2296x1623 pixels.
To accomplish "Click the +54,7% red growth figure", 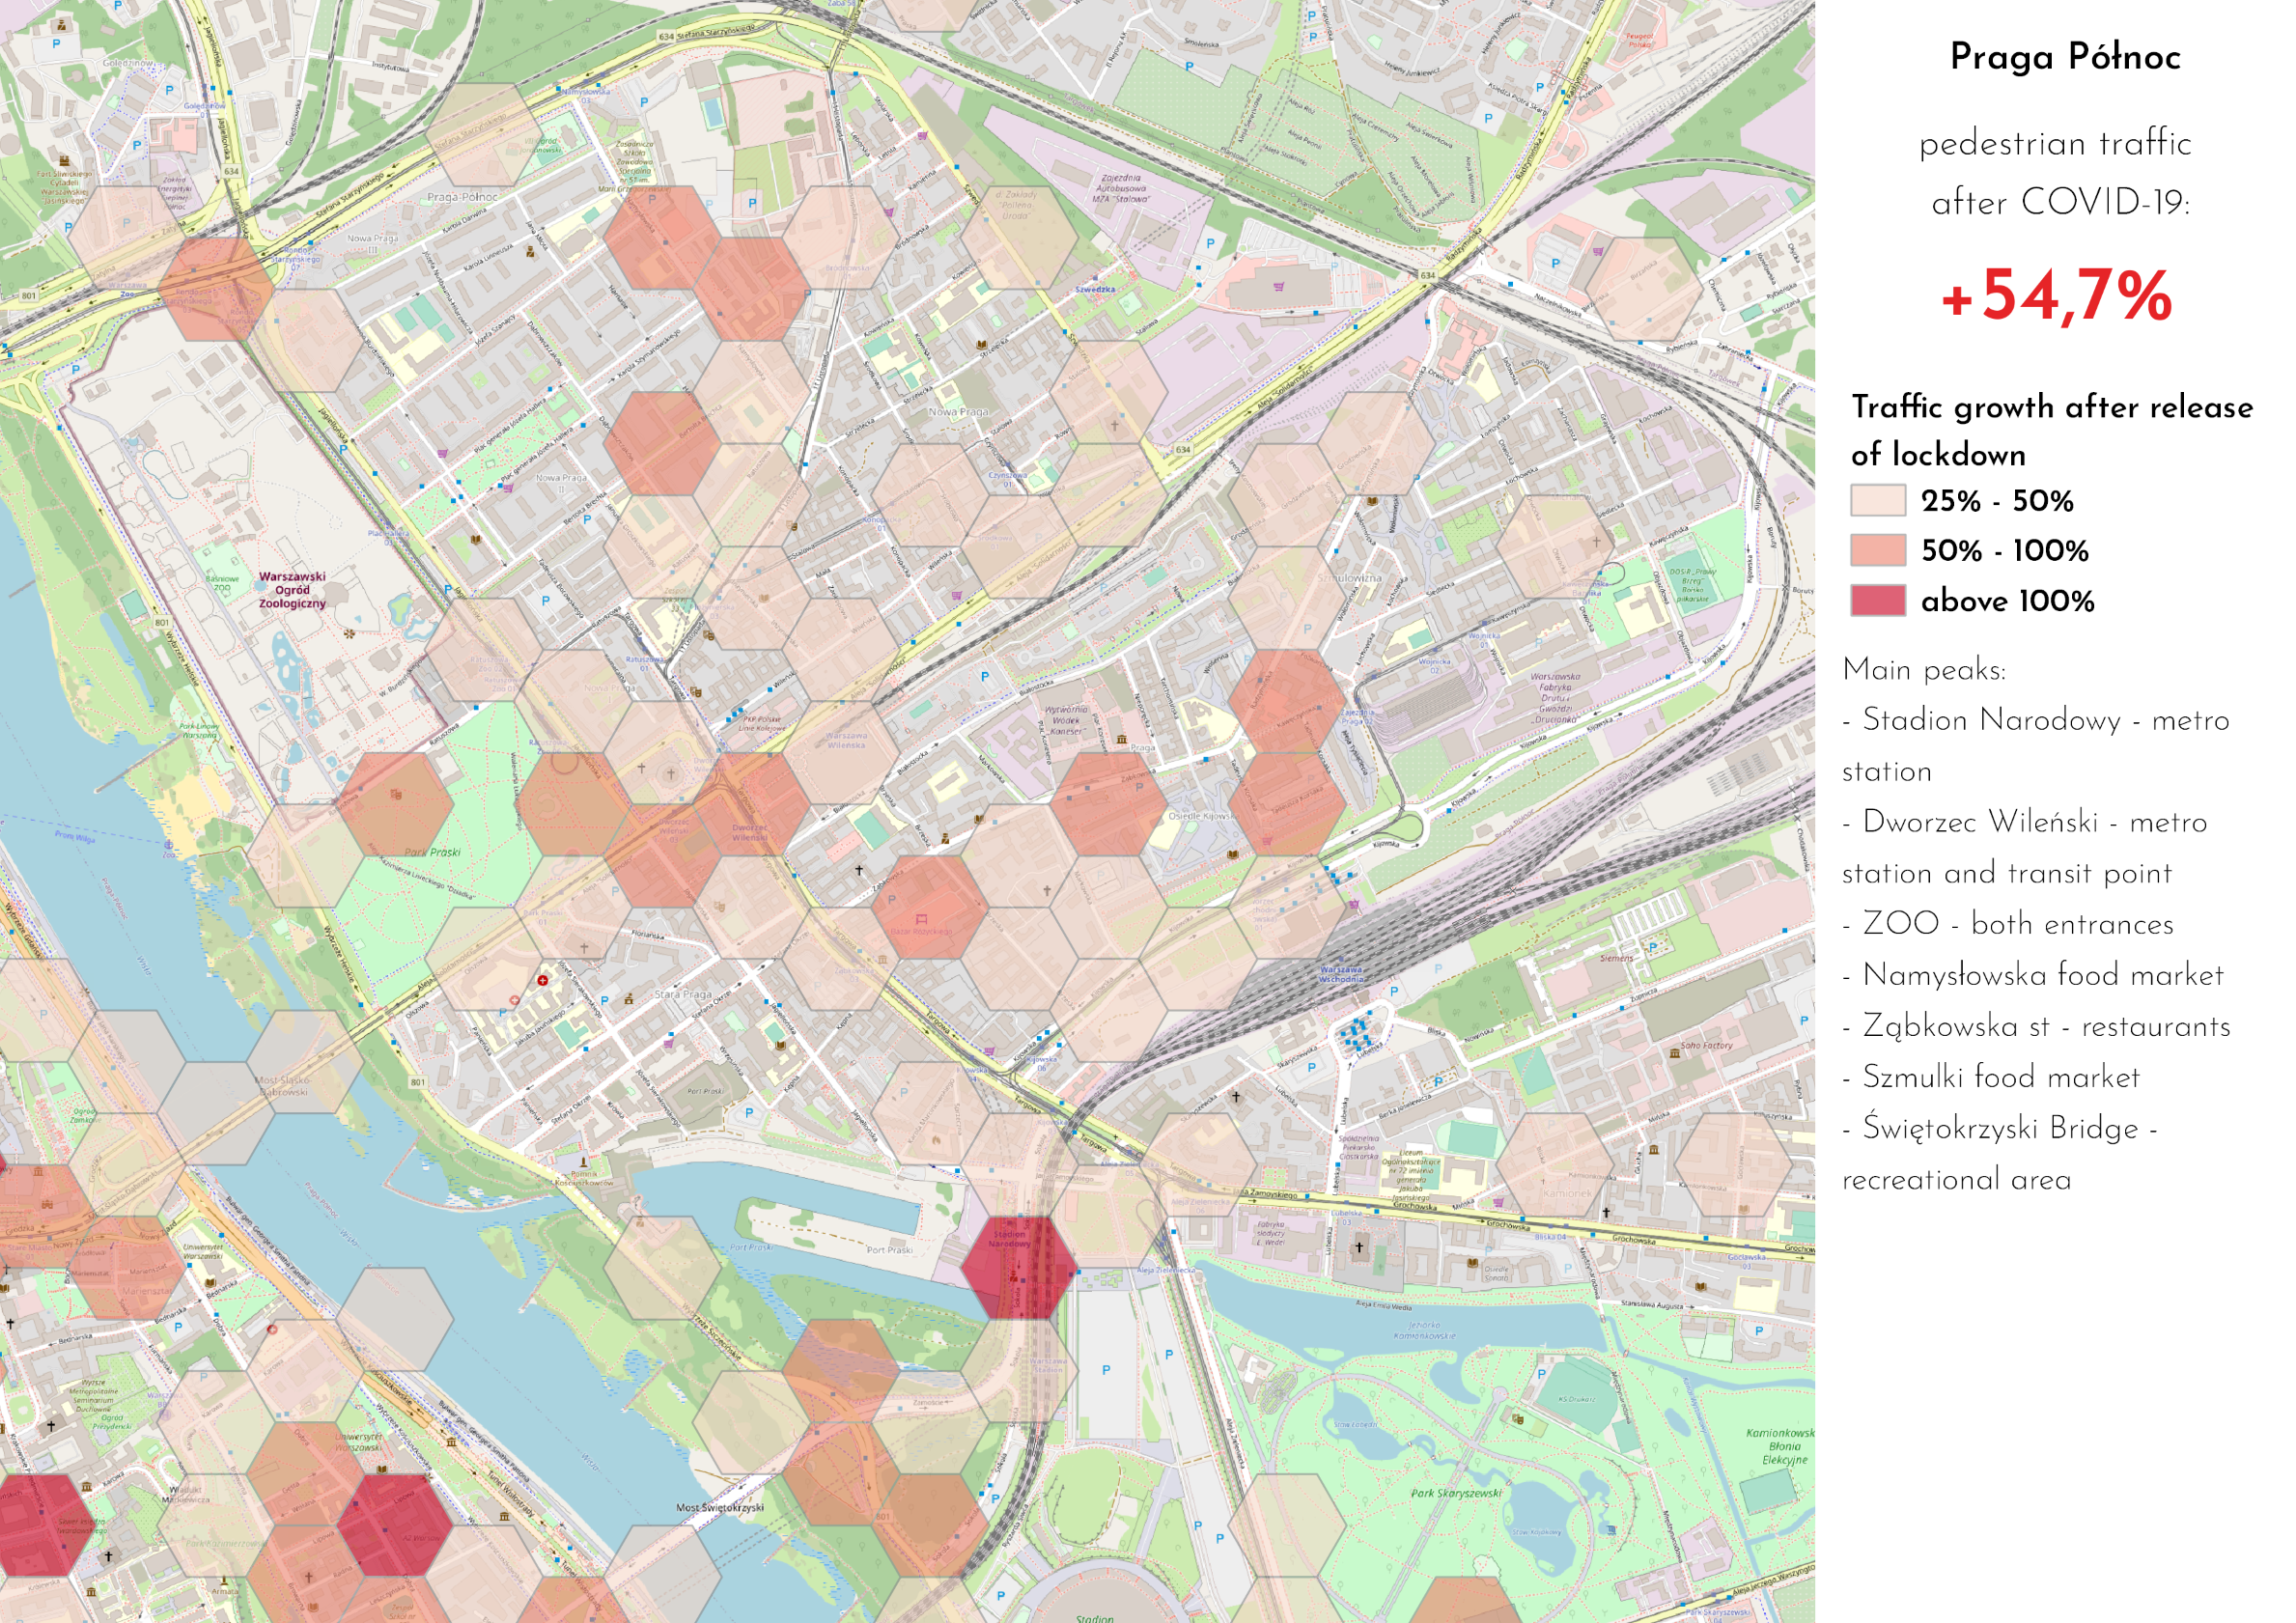I will tap(2055, 296).
